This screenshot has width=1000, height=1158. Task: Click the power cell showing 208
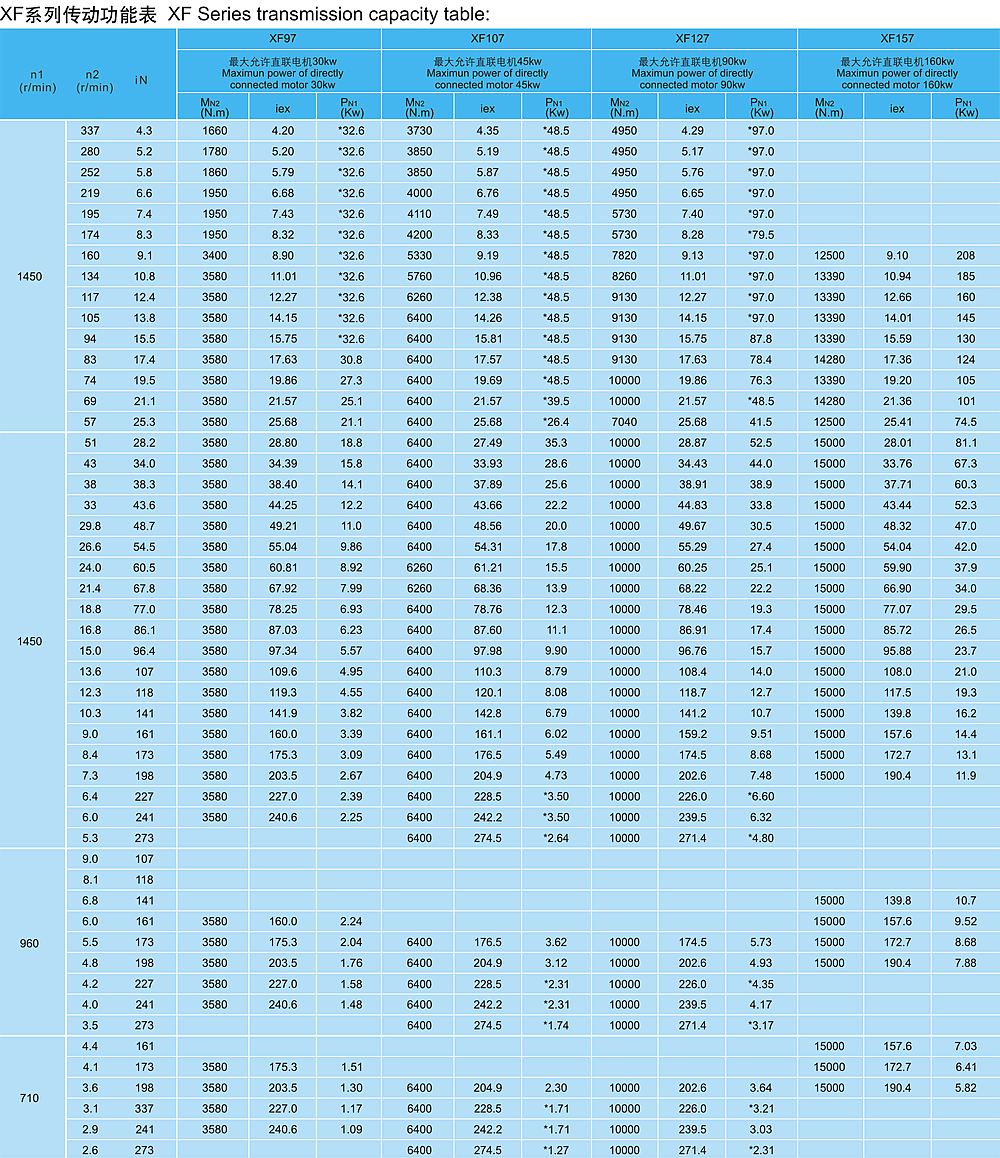[x=965, y=255]
